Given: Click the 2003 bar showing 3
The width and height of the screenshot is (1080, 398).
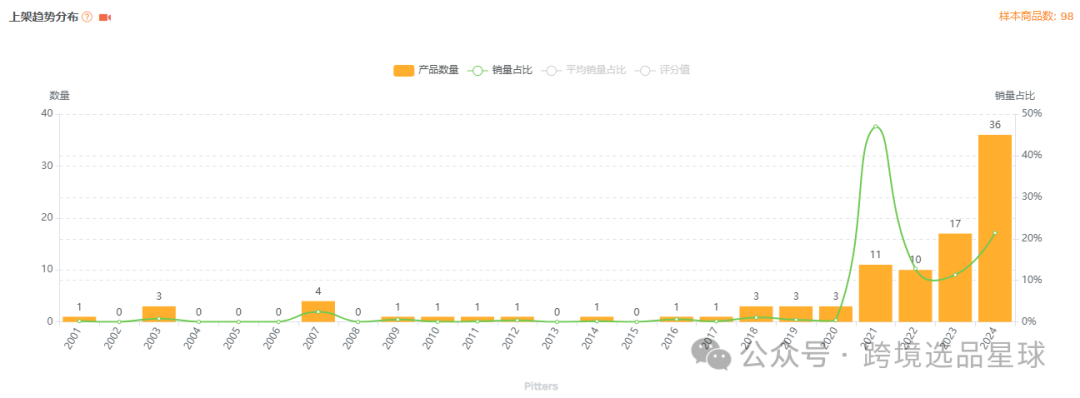Looking at the screenshot, I should (x=159, y=314).
